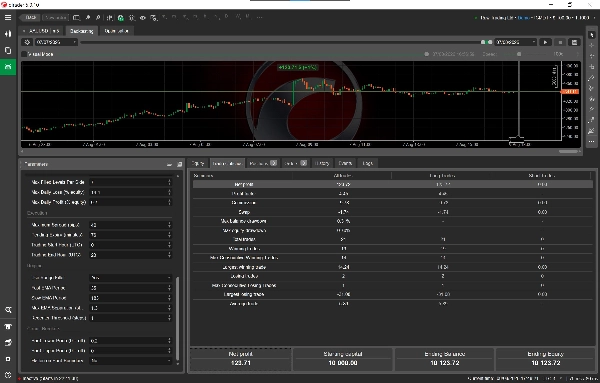Image resolution: width=600 pixels, height=383 pixels.
Task: Open the Events tab
Action: point(345,163)
